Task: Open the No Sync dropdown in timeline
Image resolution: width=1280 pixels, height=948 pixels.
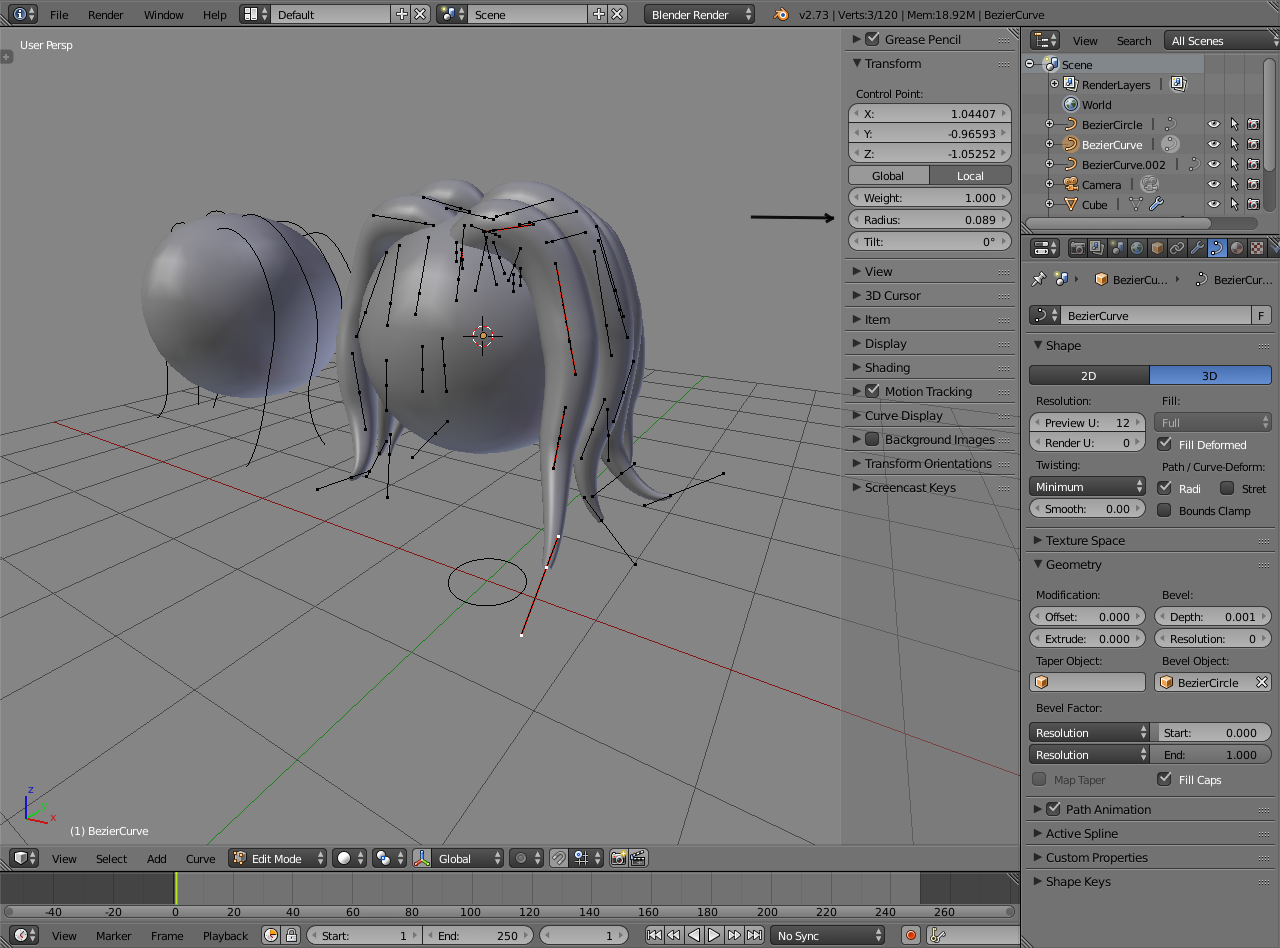Action: pyautogui.click(x=828, y=935)
